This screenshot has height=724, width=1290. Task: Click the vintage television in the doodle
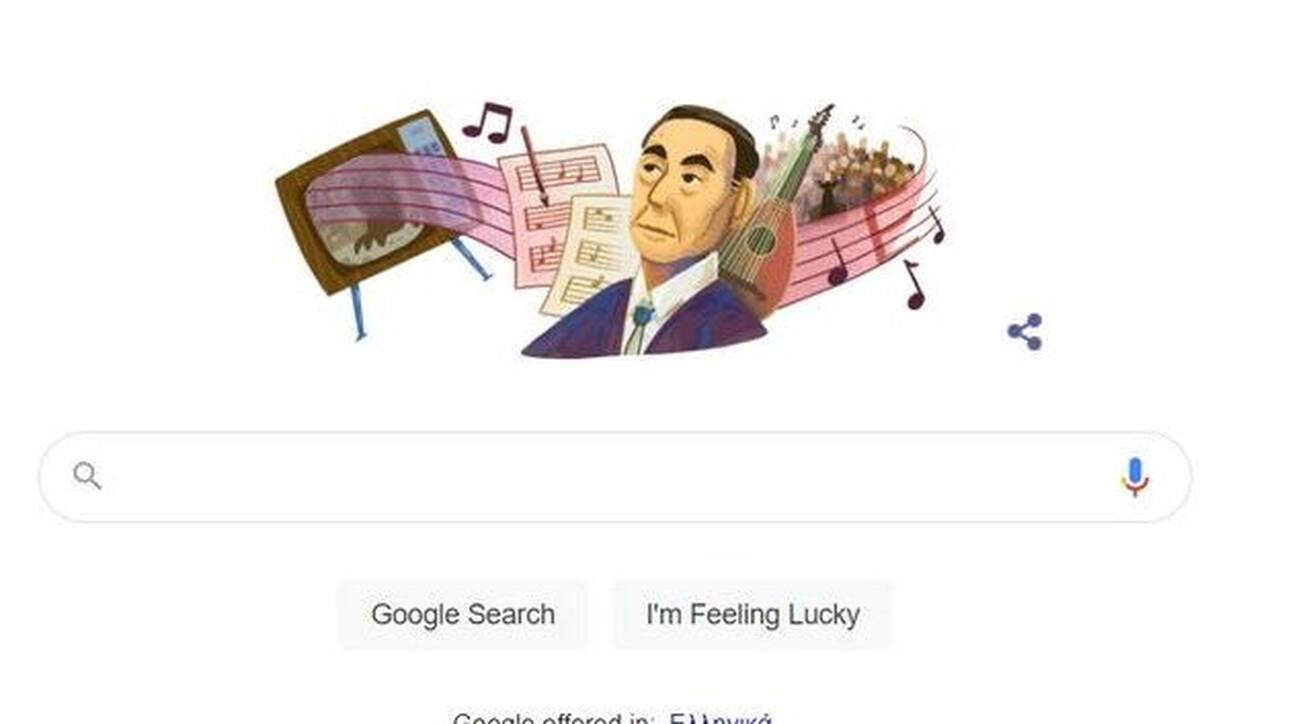pyautogui.click(x=372, y=200)
